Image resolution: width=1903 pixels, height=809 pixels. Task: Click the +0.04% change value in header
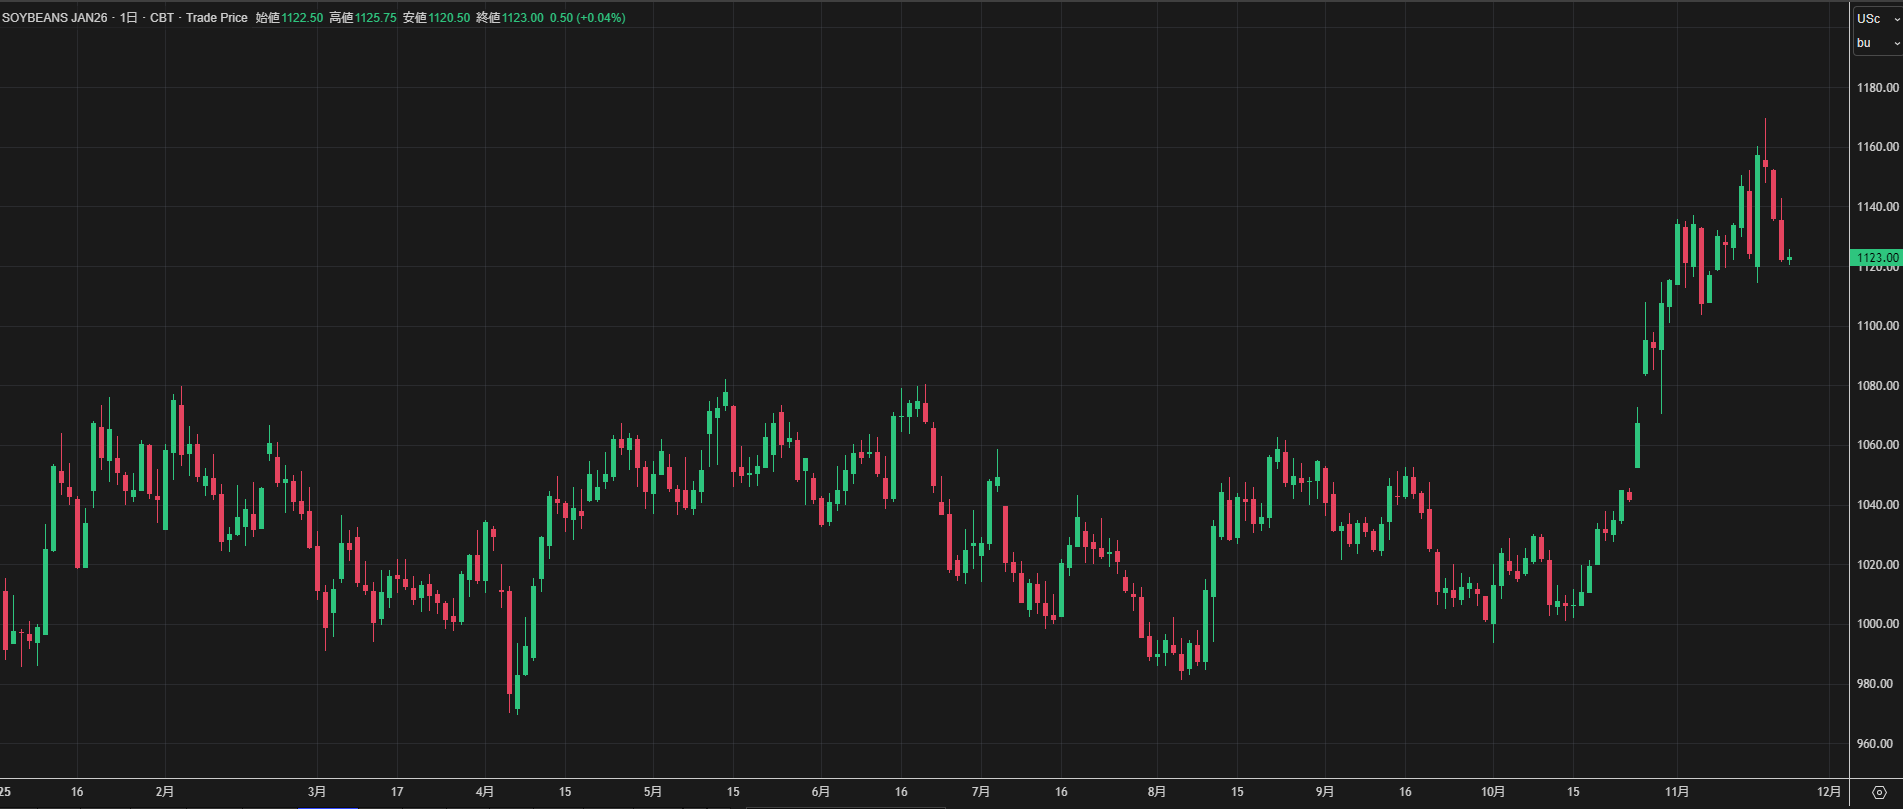(x=602, y=18)
